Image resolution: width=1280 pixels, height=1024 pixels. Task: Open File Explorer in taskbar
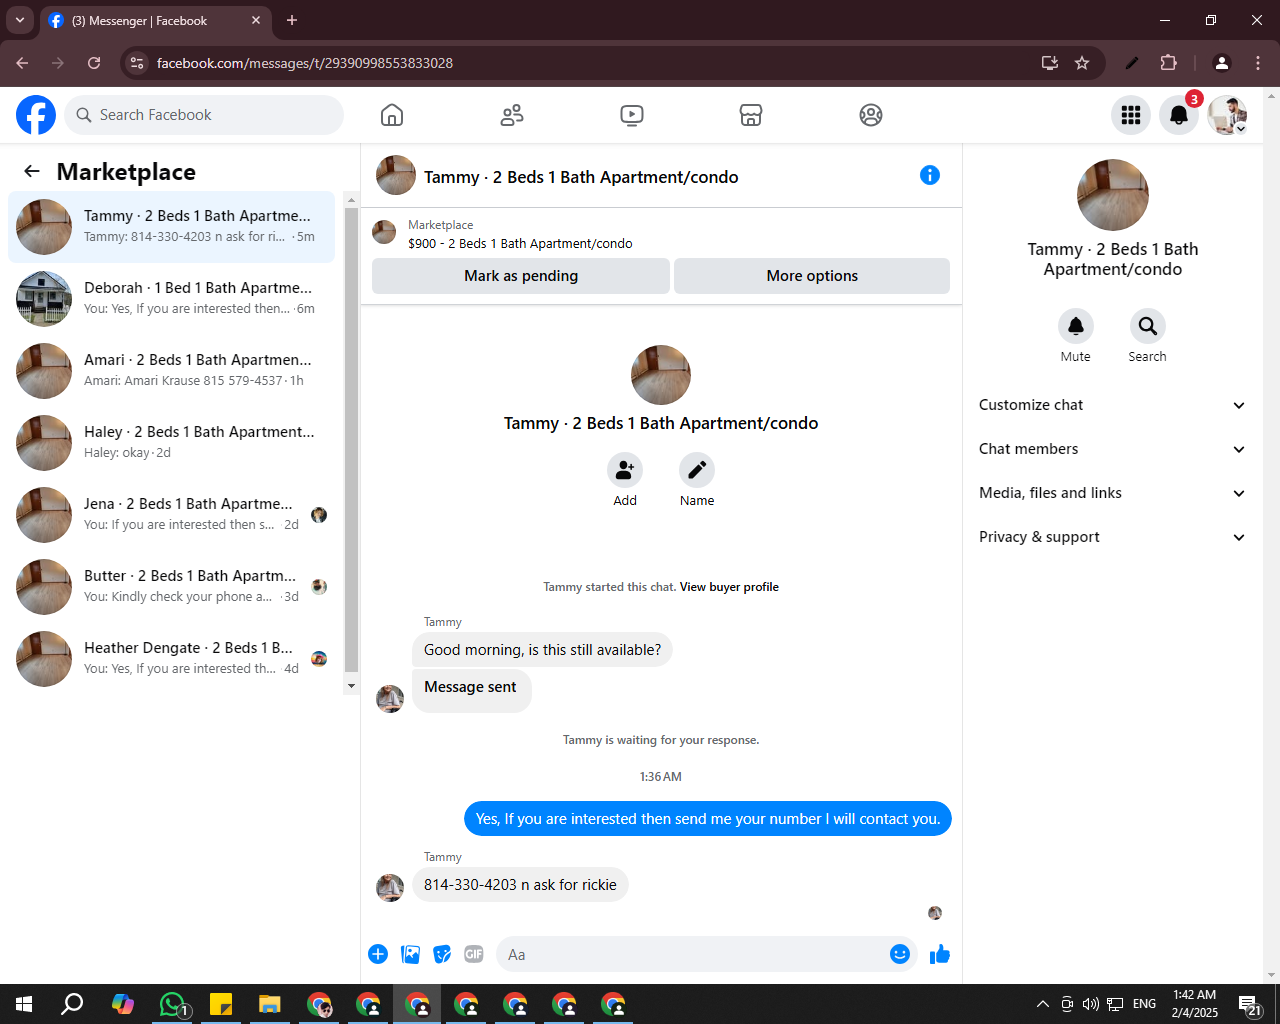(270, 1004)
